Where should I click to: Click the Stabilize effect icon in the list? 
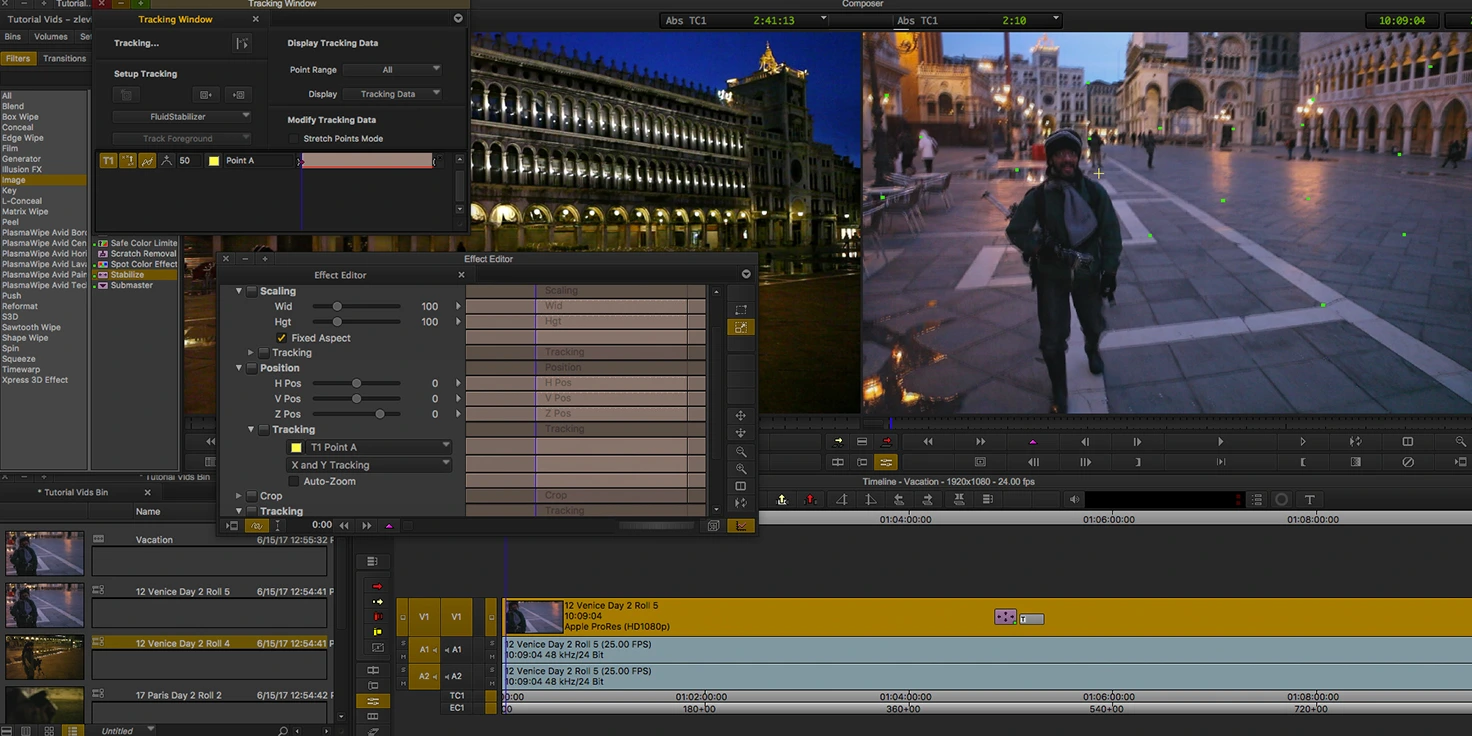[102, 275]
